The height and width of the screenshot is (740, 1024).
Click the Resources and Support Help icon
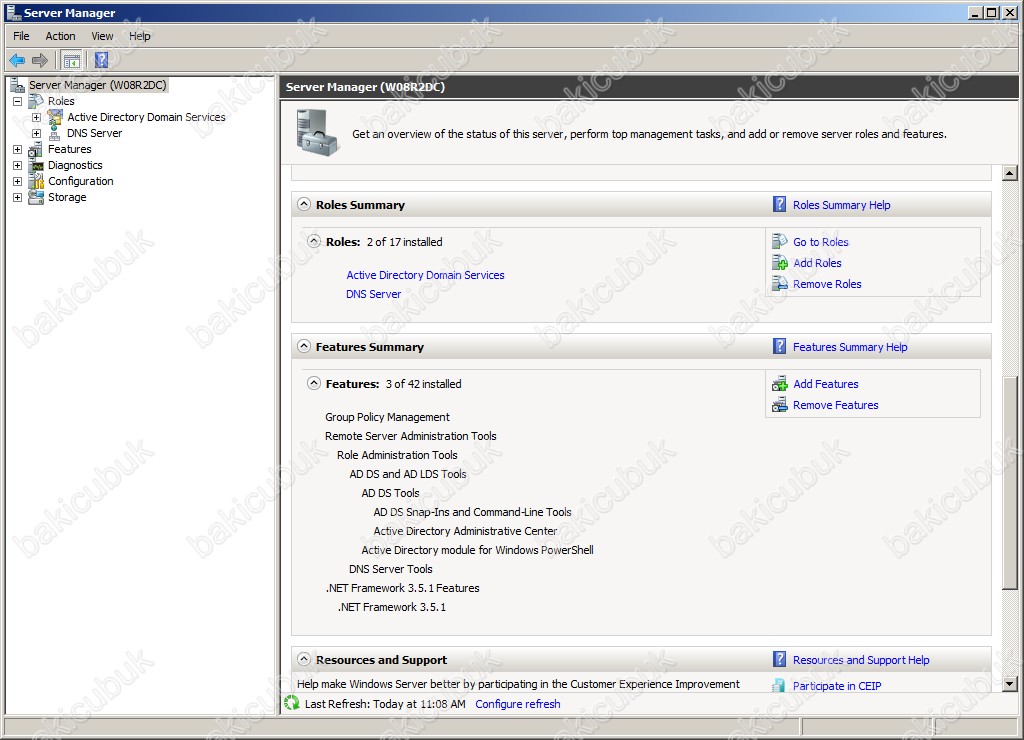tap(779, 659)
